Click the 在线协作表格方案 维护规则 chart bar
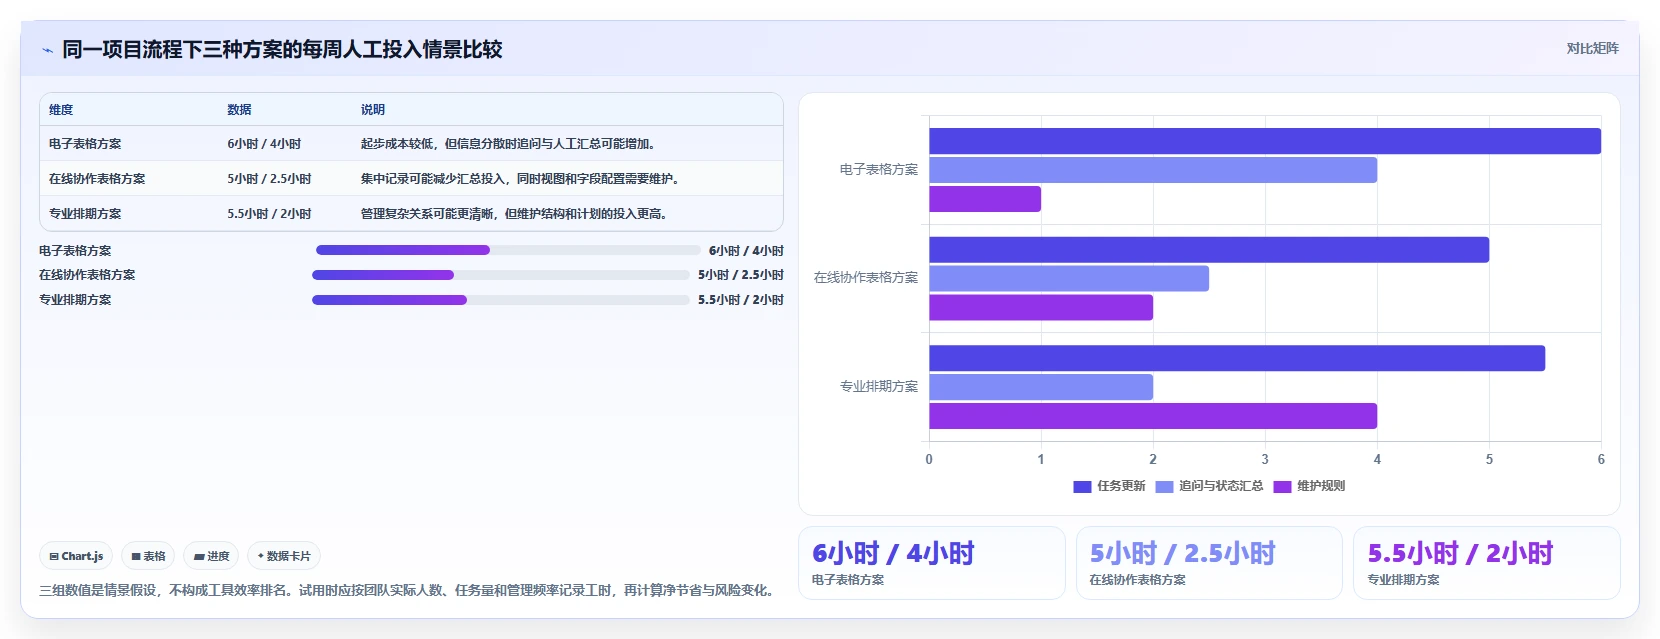The height and width of the screenshot is (639, 1660). point(1041,307)
